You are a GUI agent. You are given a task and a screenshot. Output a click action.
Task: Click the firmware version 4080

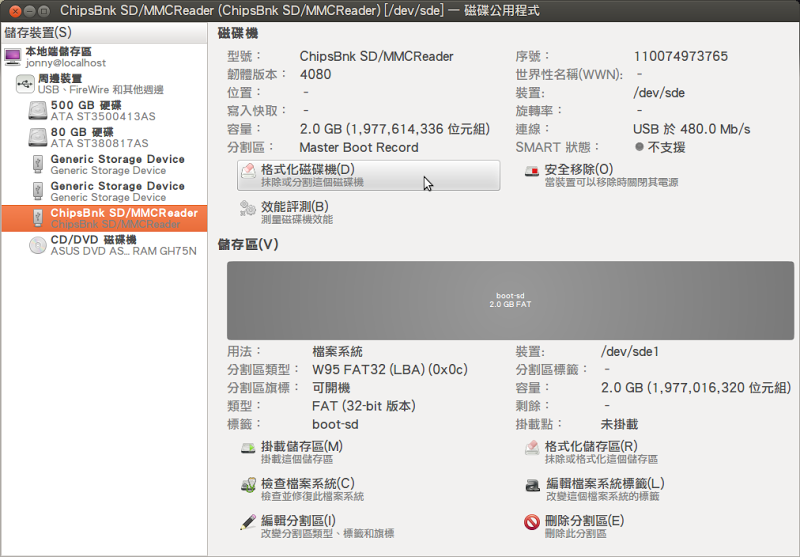click(315, 74)
